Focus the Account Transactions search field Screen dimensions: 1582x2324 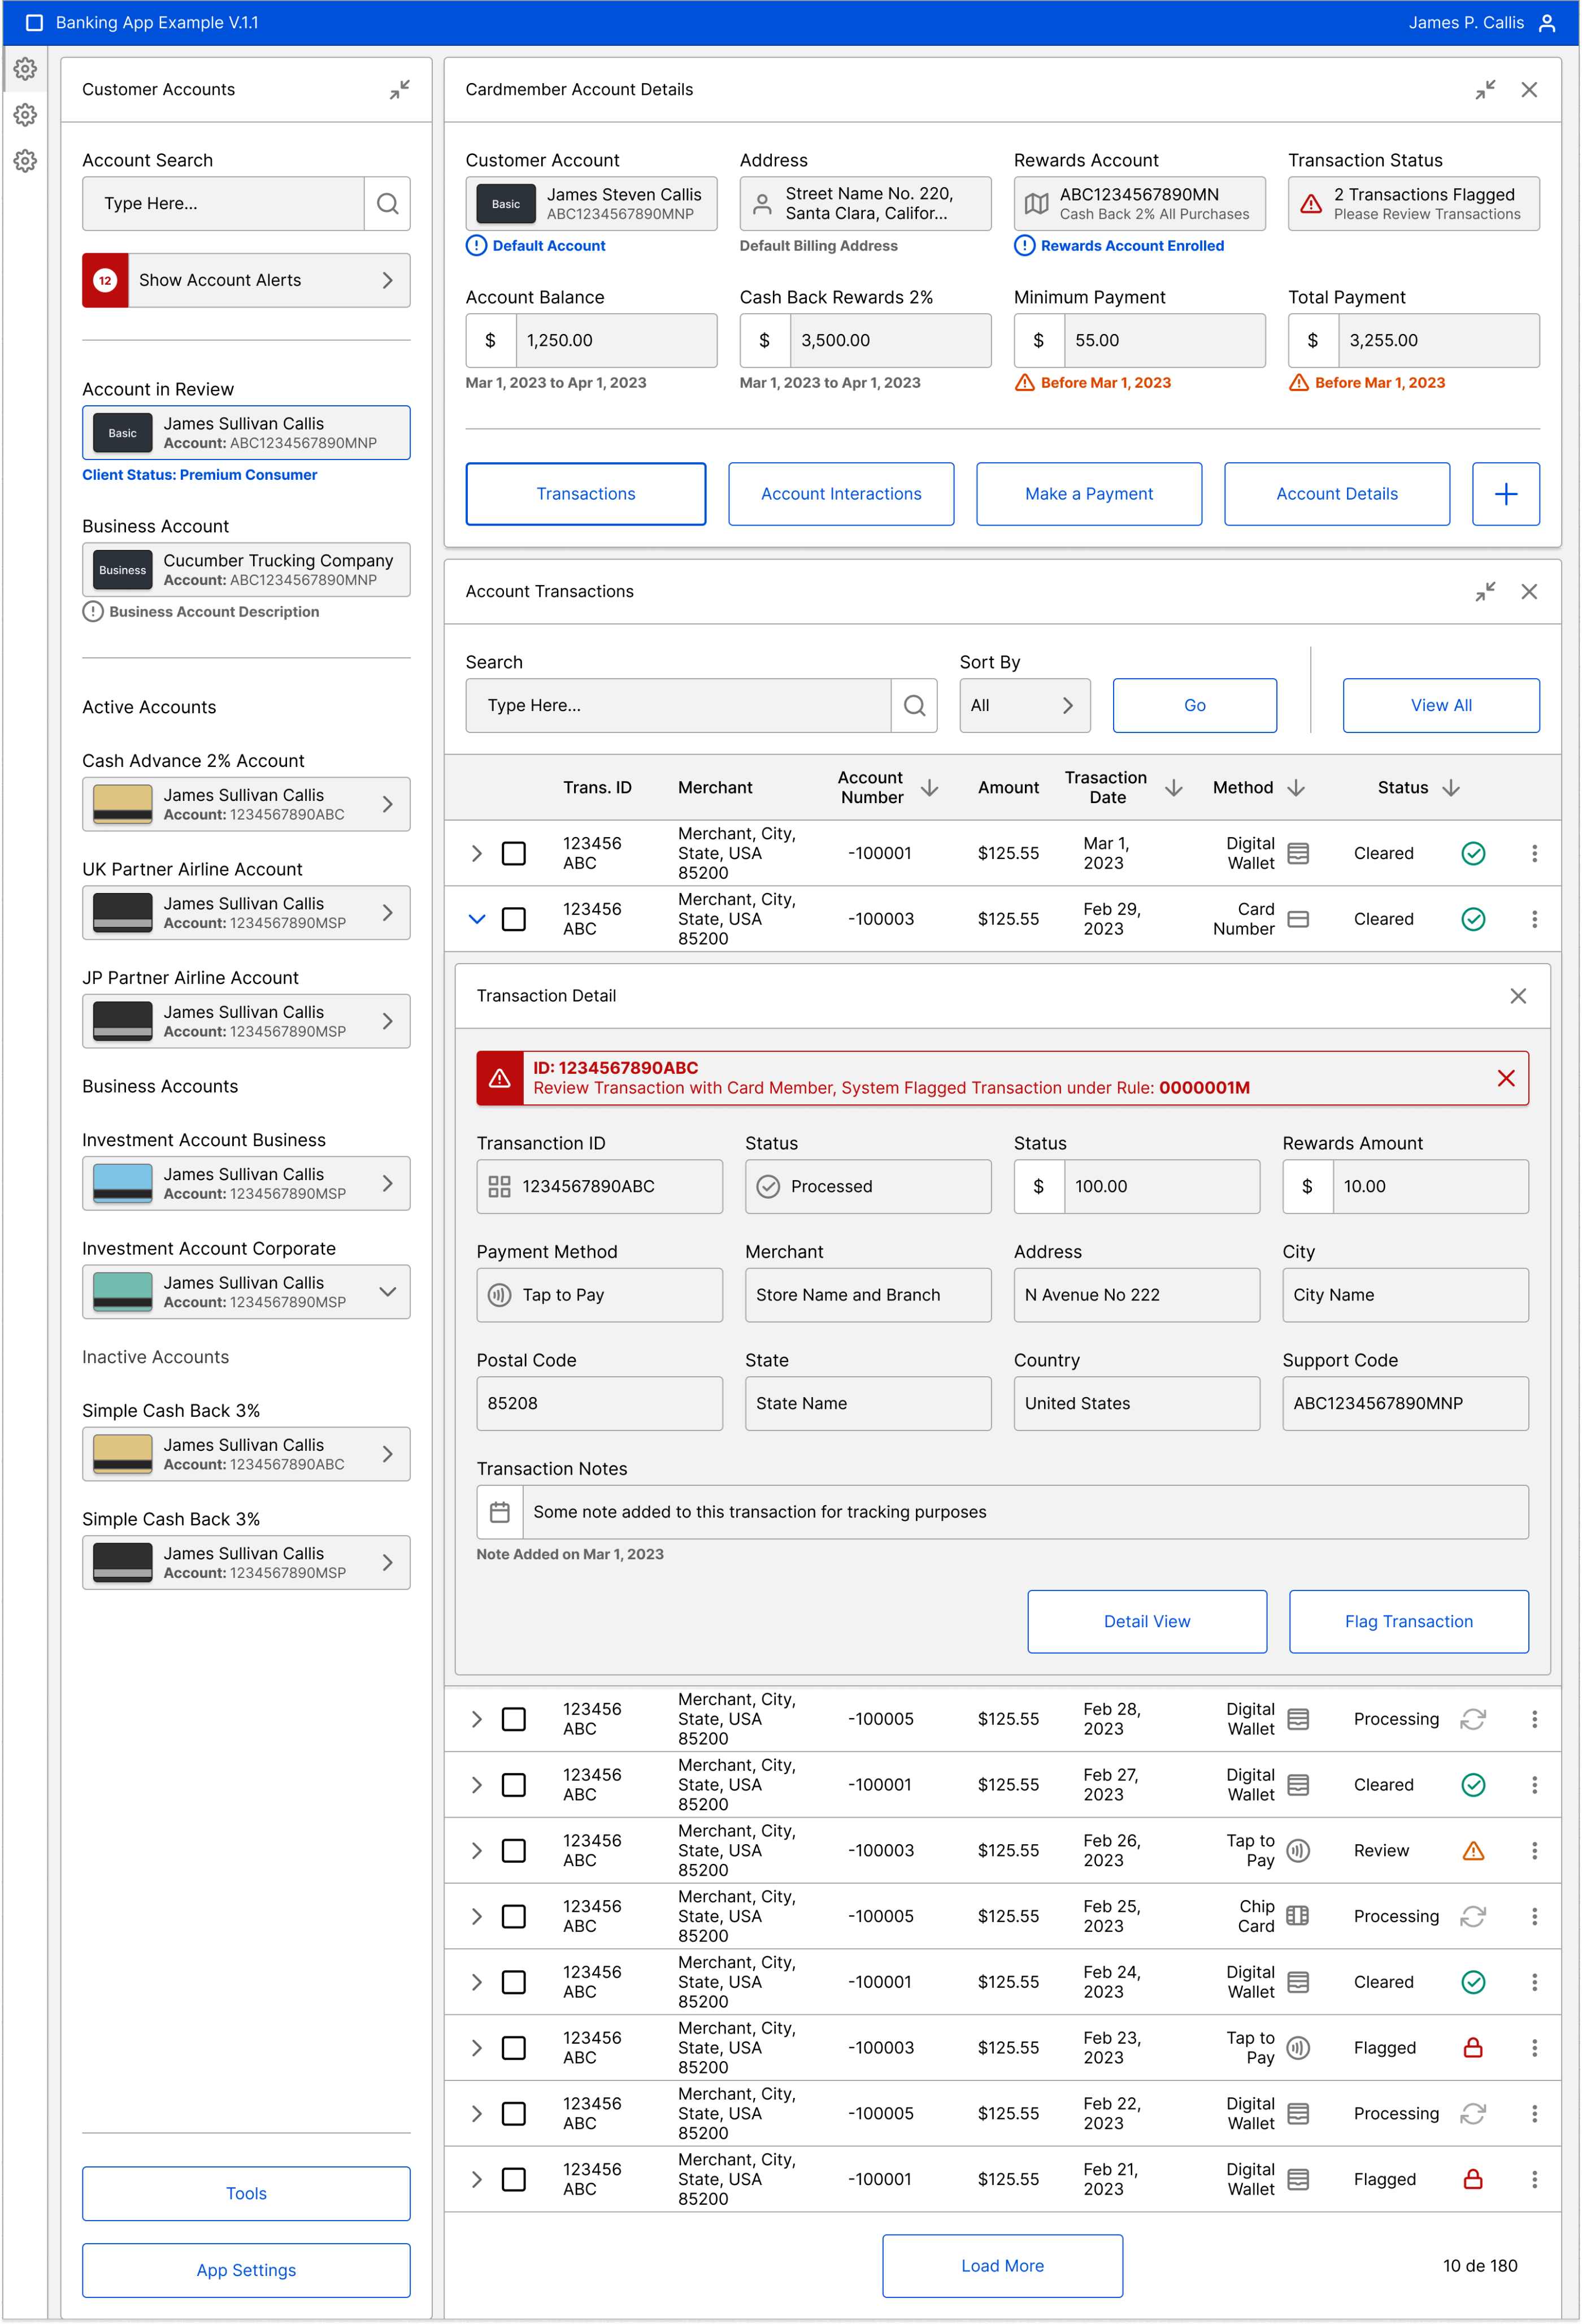tap(679, 706)
